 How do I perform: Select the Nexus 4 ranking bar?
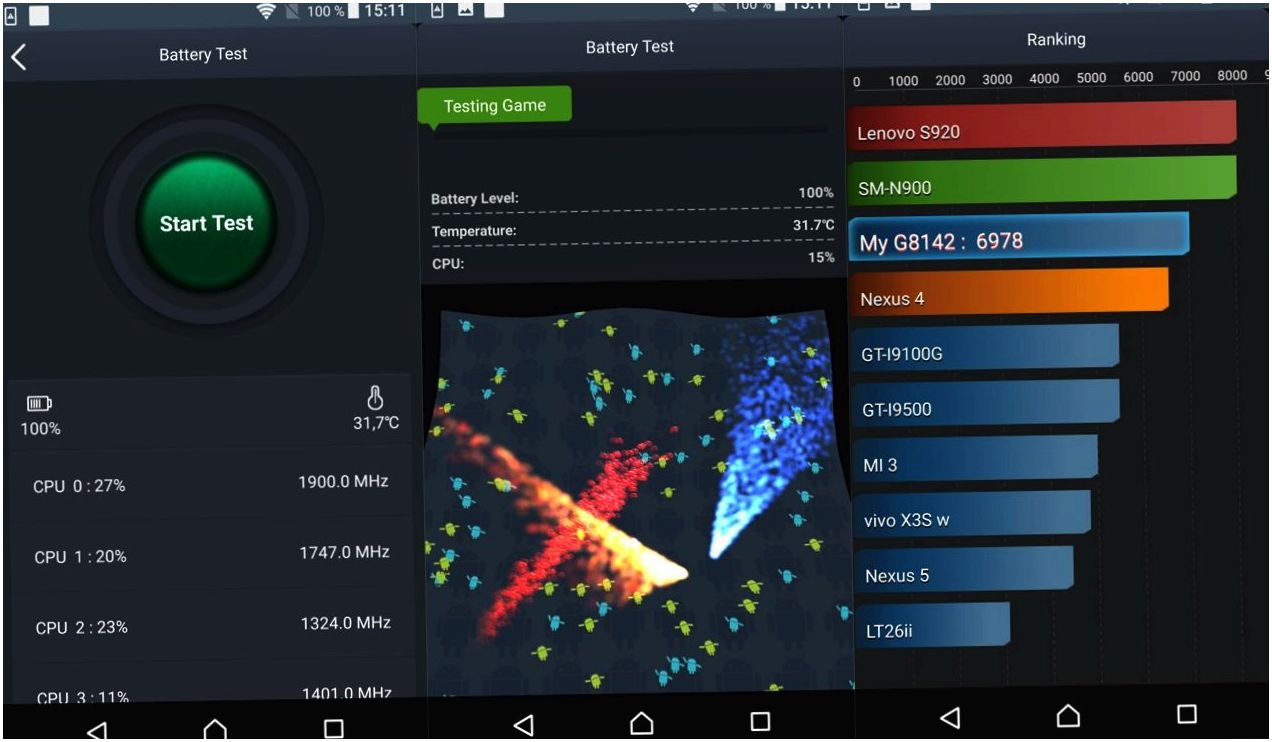1008,293
